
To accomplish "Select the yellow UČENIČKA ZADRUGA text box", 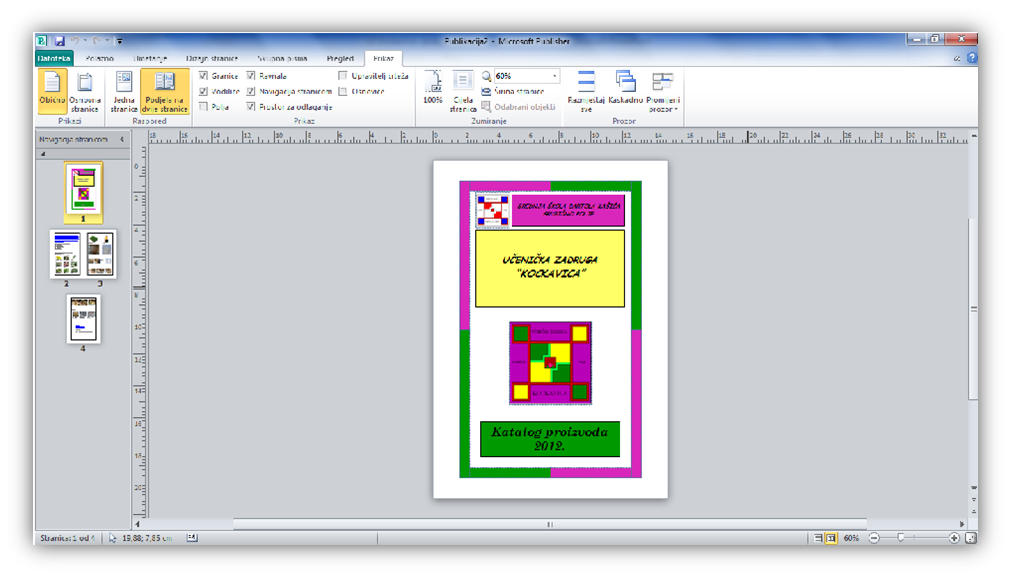I will [550, 268].
